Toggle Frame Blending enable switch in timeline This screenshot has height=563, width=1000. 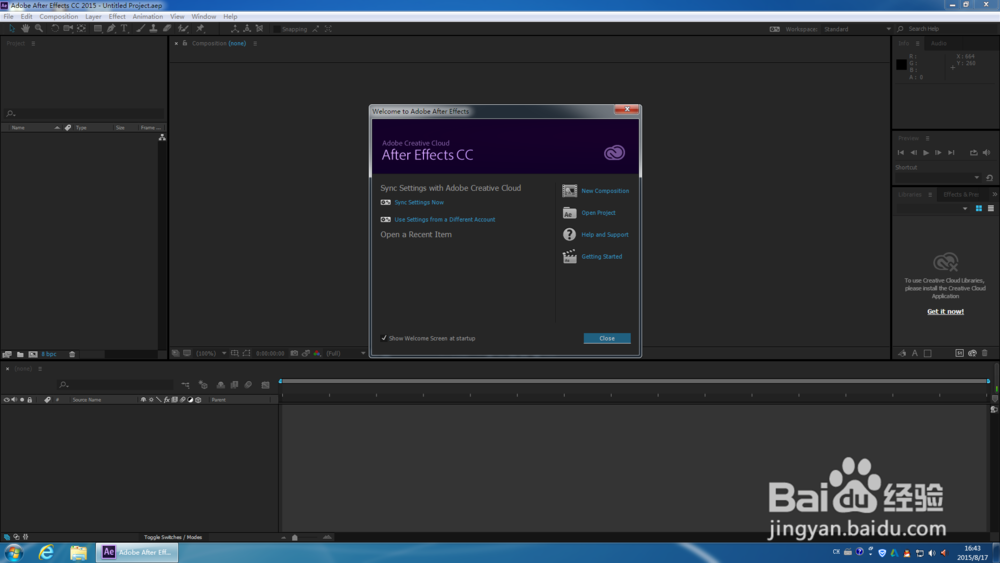click(234, 385)
